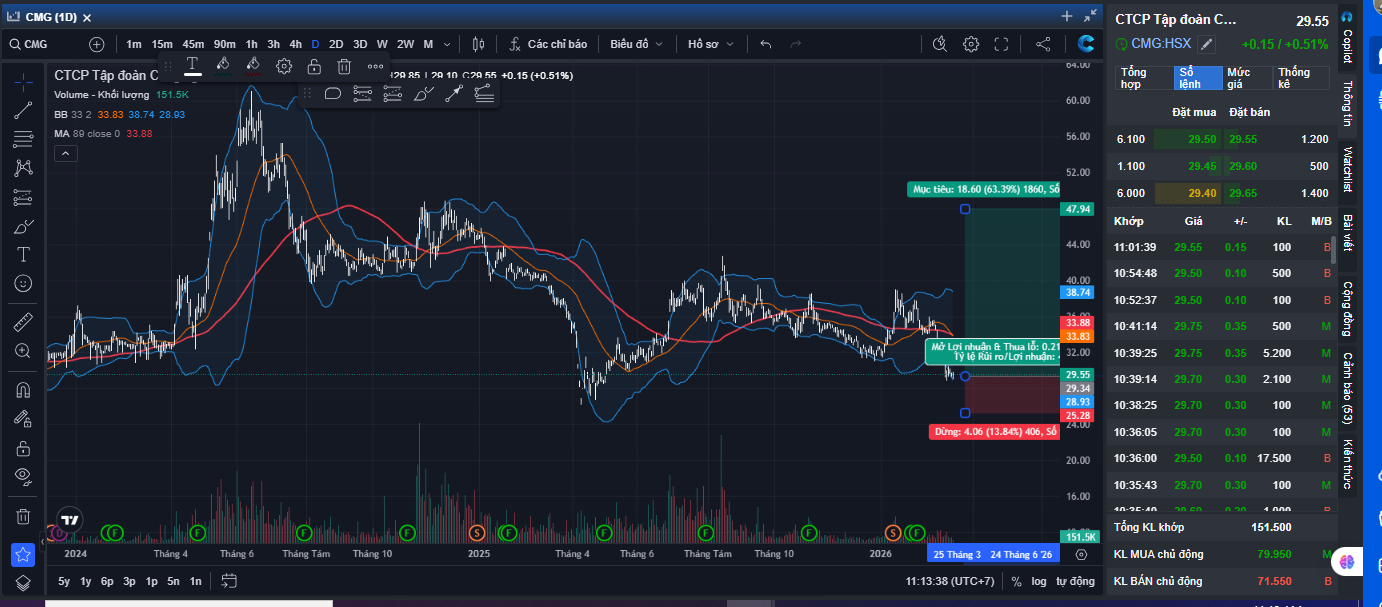
Task: Toggle the lock on selected drawing
Action: coord(314,66)
